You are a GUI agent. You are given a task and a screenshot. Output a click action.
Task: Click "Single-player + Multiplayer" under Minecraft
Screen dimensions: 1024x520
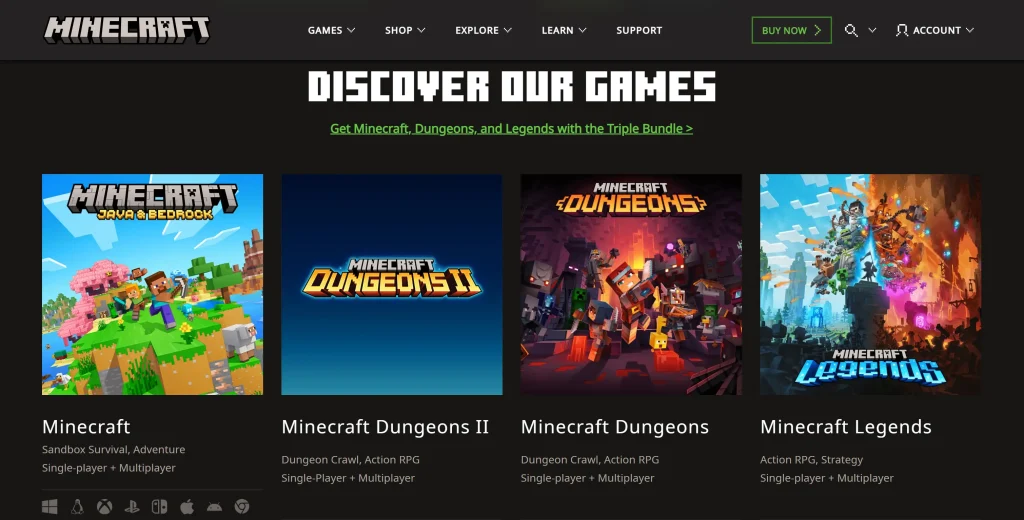click(x=108, y=468)
